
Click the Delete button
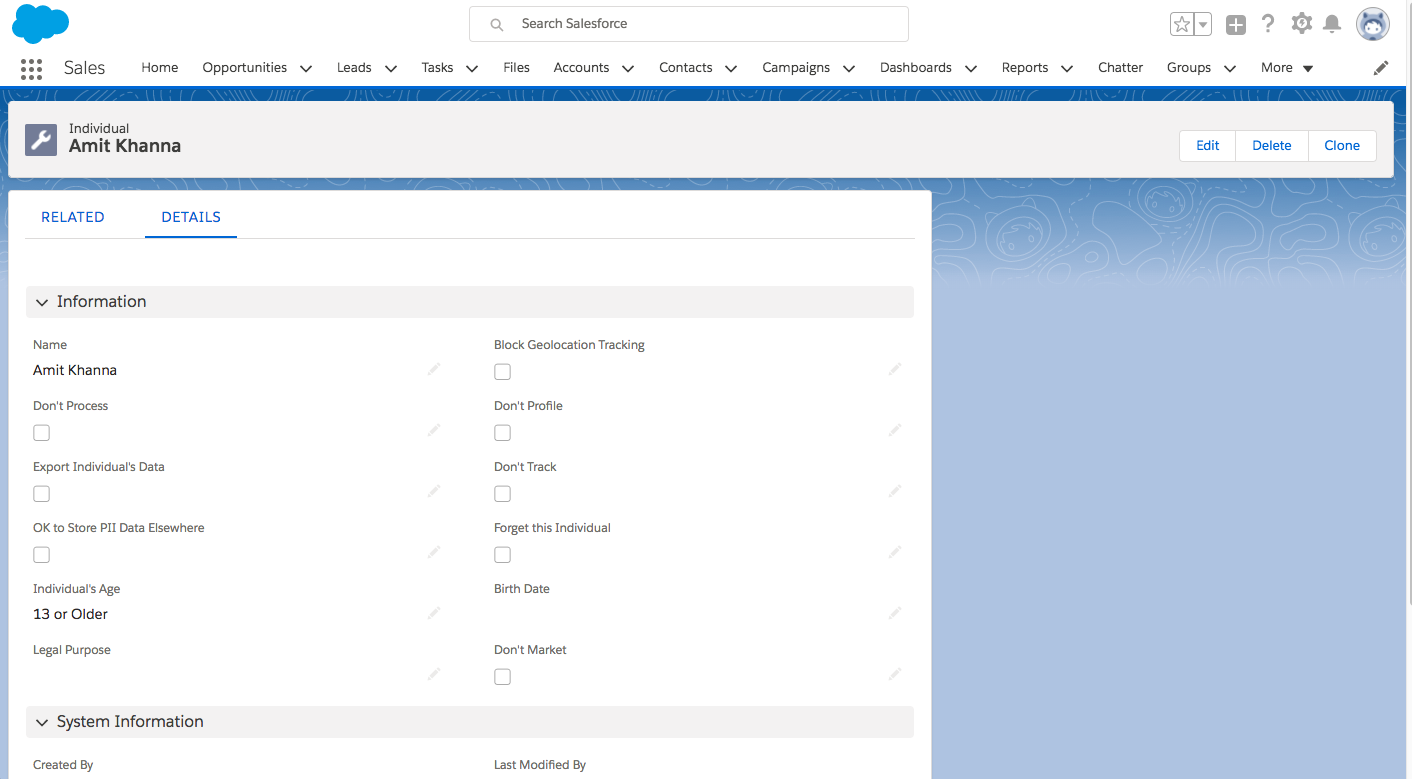[x=1272, y=145]
